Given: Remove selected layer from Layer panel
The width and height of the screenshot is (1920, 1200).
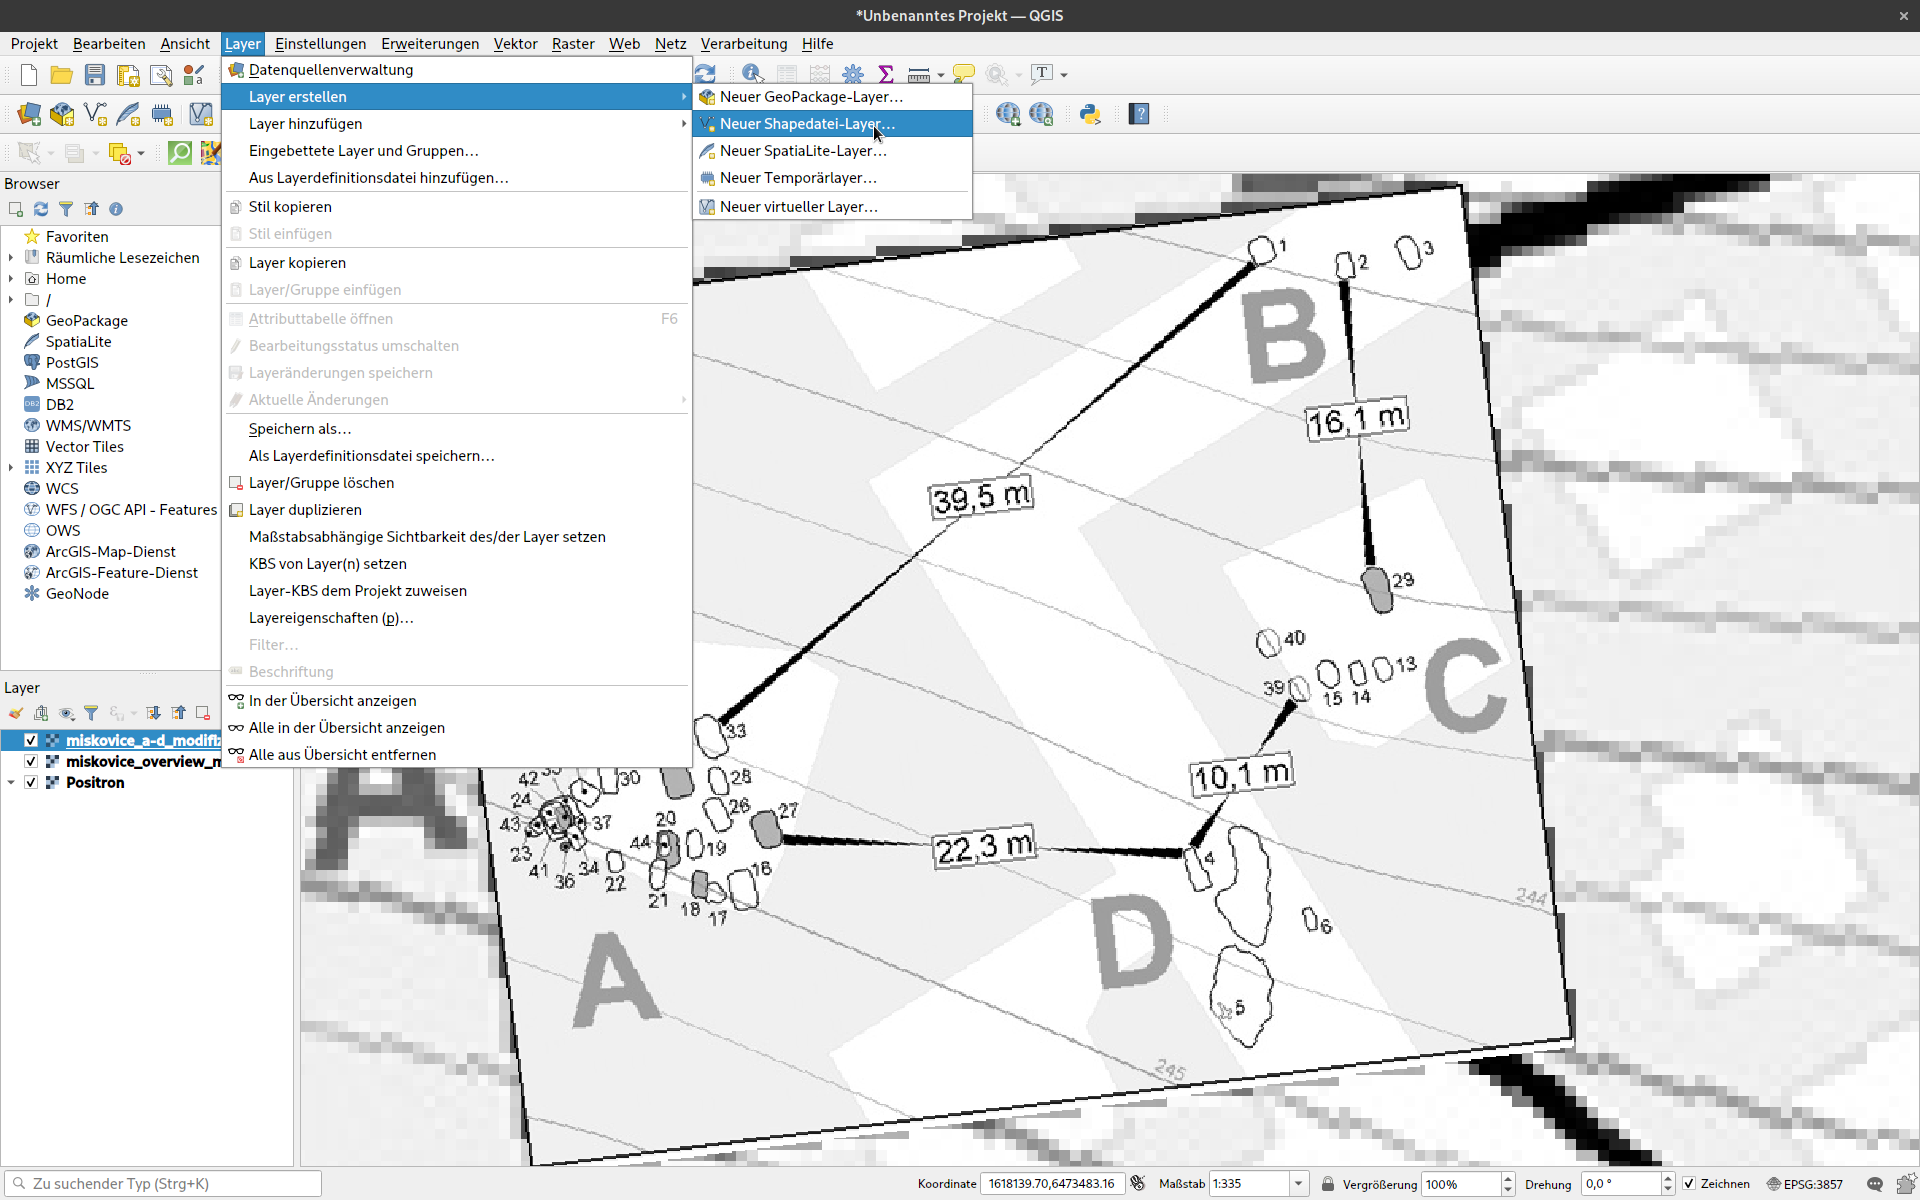Looking at the screenshot, I should [x=203, y=713].
